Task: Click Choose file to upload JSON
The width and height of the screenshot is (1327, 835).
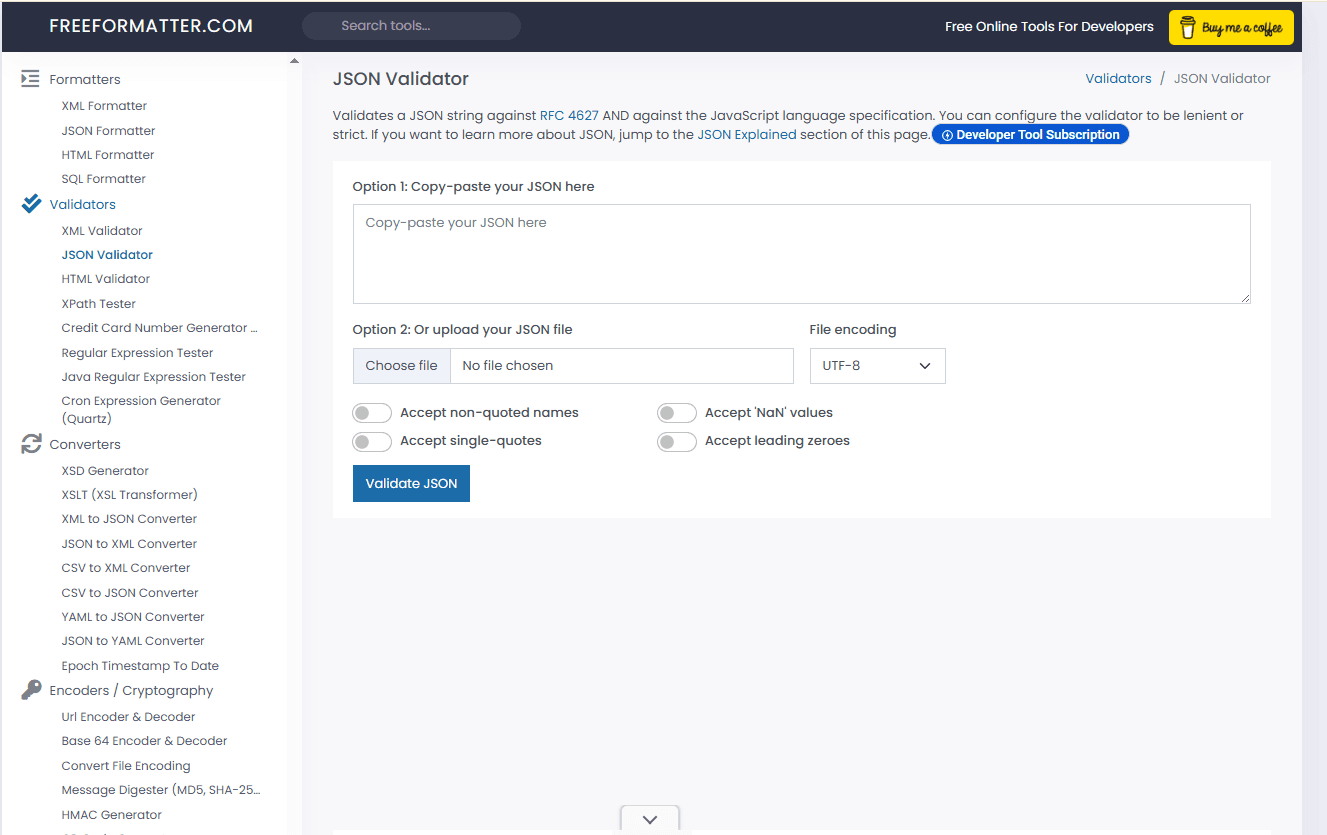Action: (401, 365)
